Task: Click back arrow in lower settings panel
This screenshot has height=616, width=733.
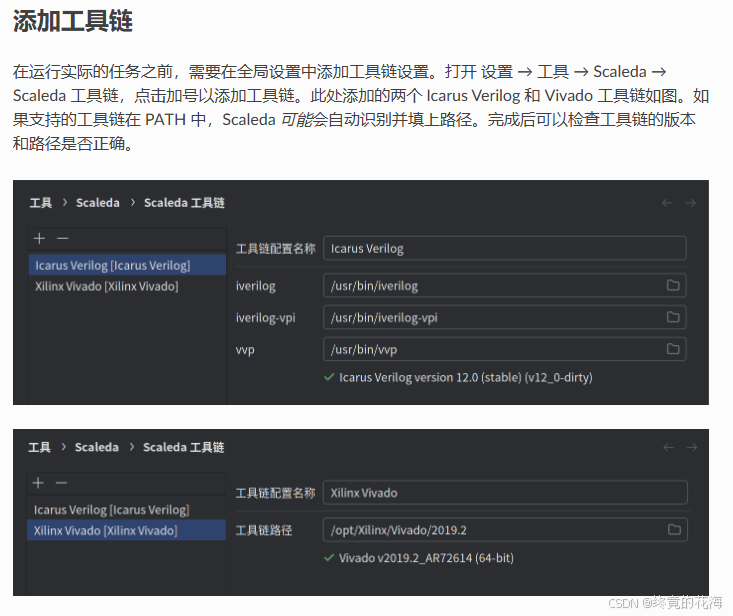Action: (668, 447)
